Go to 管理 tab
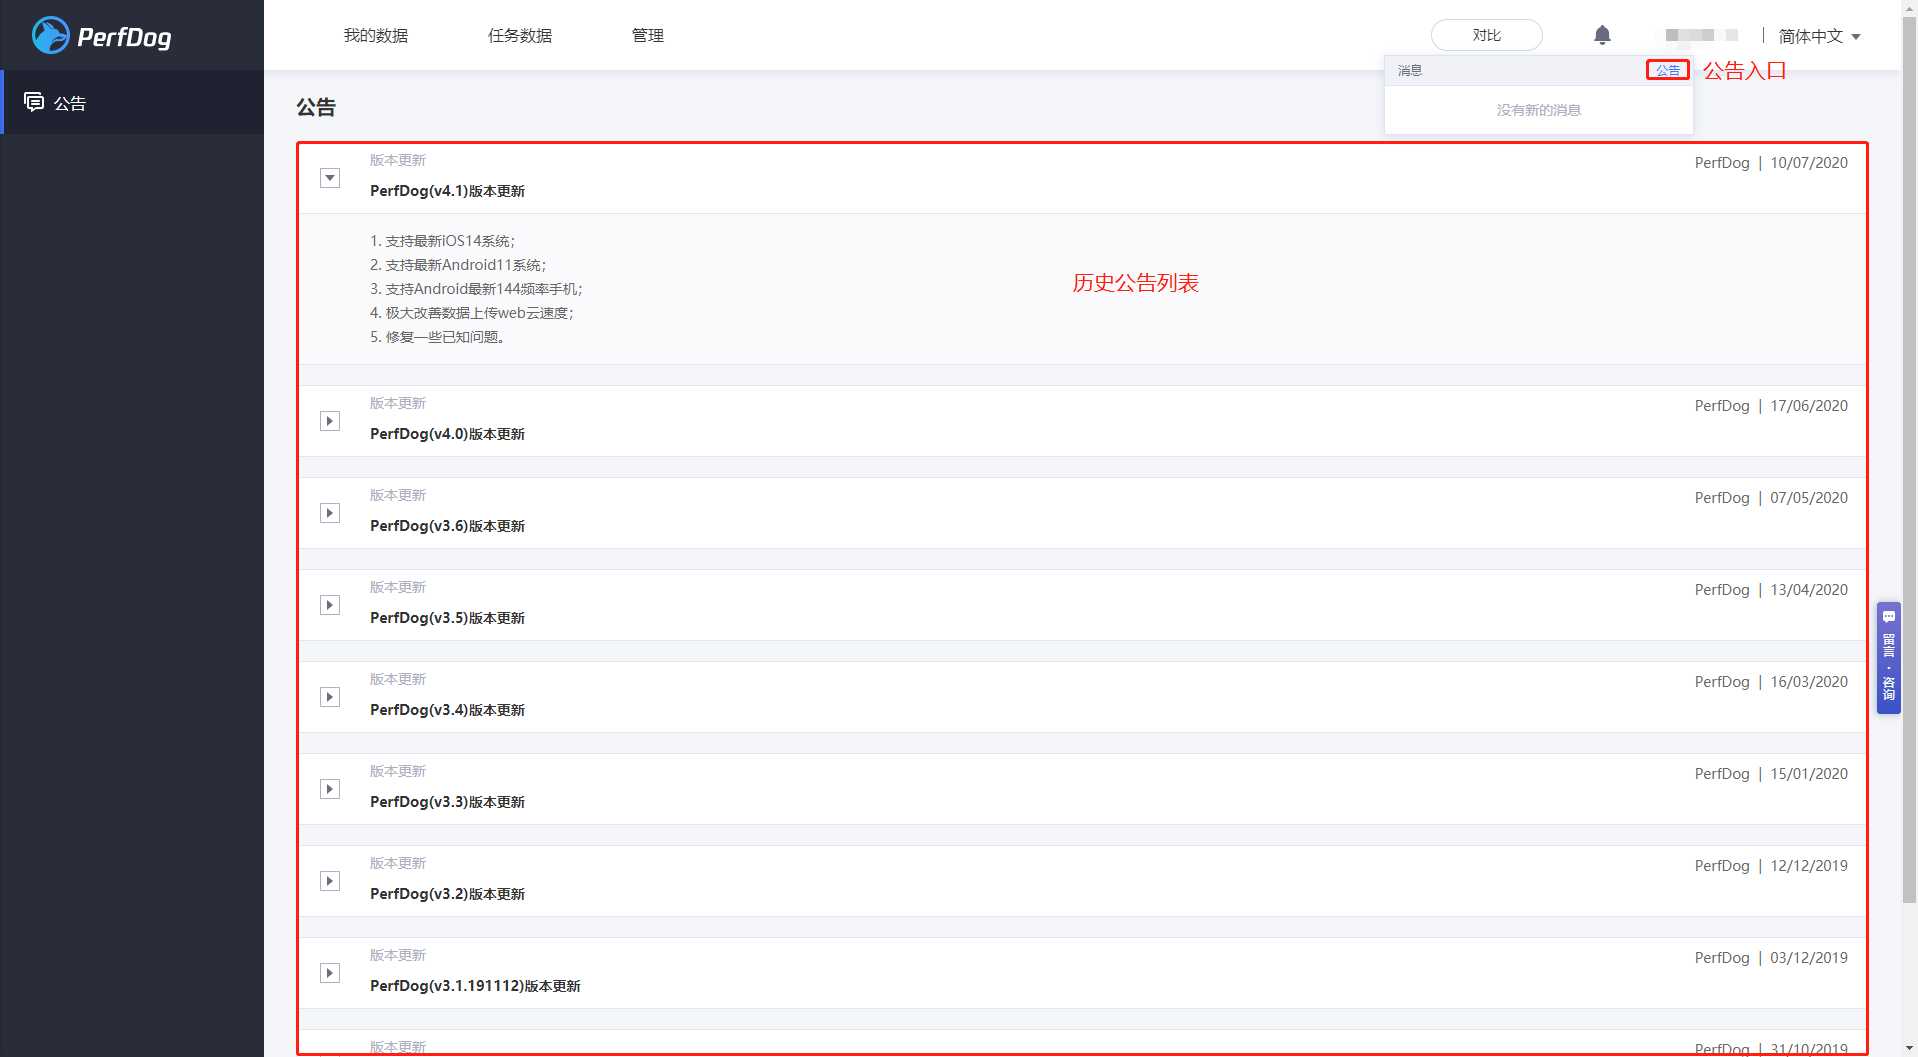The height and width of the screenshot is (1057, 1918). 648,35
